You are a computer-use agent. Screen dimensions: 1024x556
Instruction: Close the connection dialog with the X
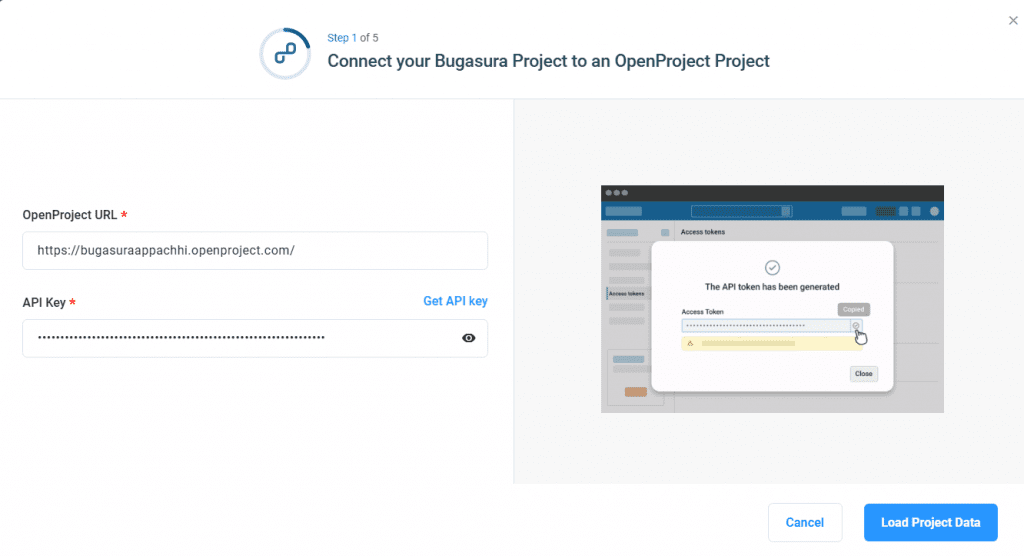(x=1013, y=20)
